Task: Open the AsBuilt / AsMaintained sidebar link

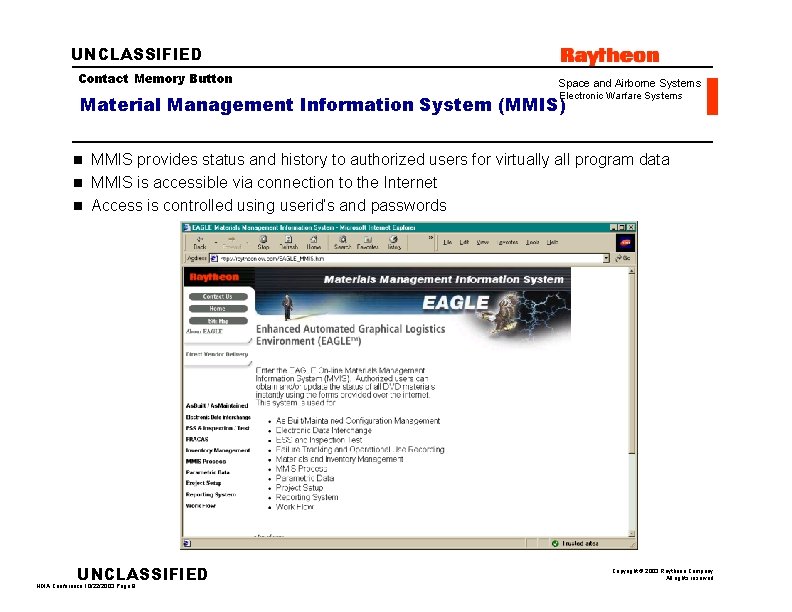Action: pos(217,406)
